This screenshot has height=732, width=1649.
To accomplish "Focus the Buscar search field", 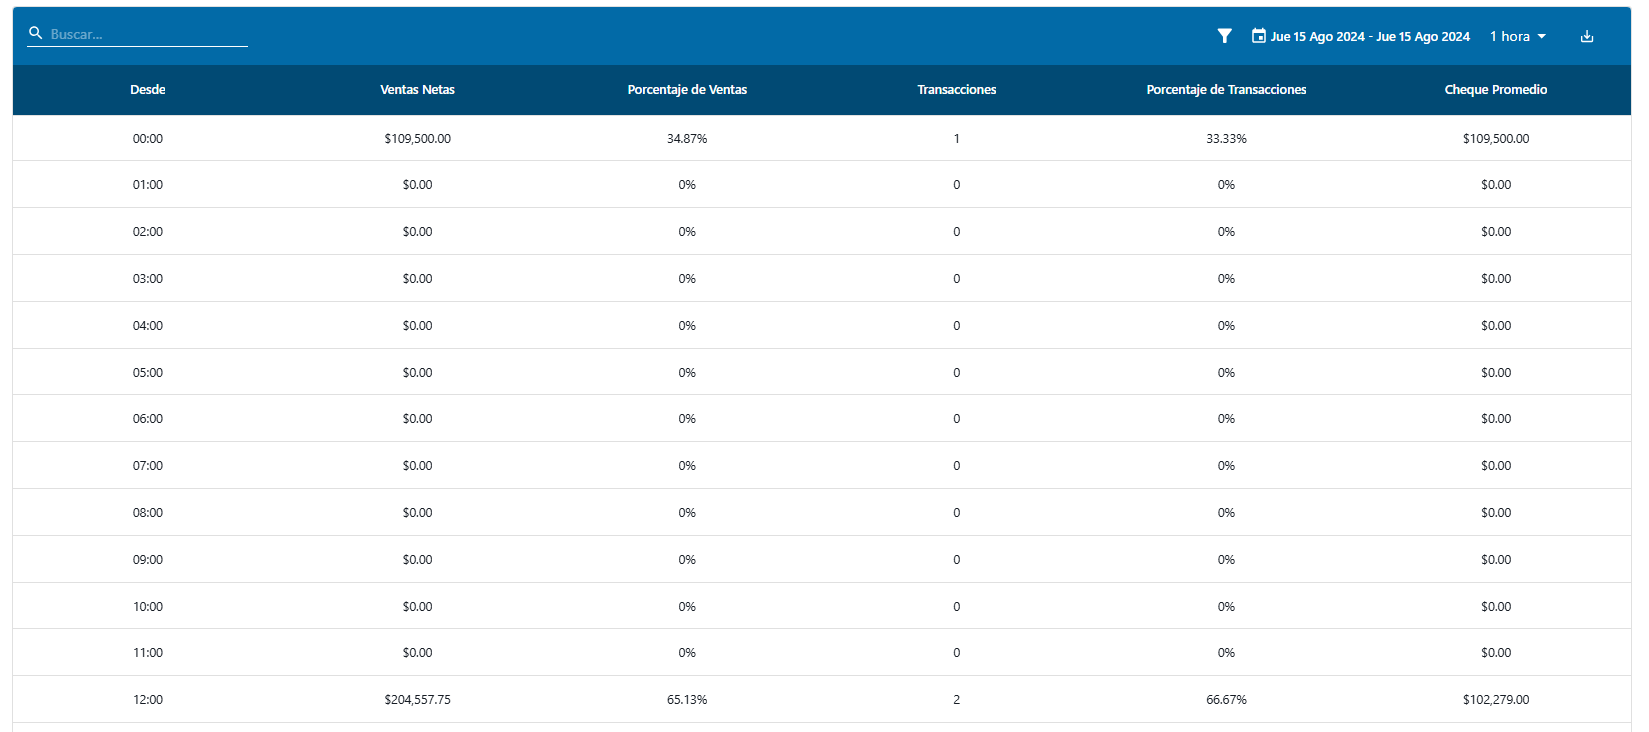I will tap(147, 34).
